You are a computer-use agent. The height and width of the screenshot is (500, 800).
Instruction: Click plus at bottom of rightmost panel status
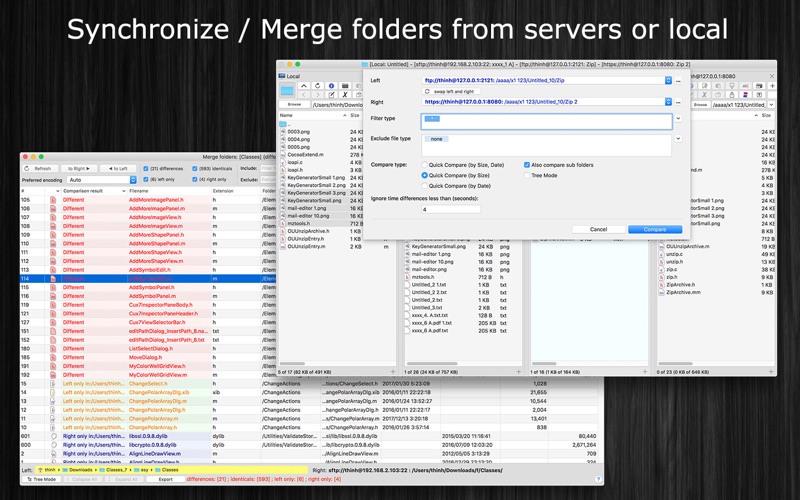pos(770,372)
